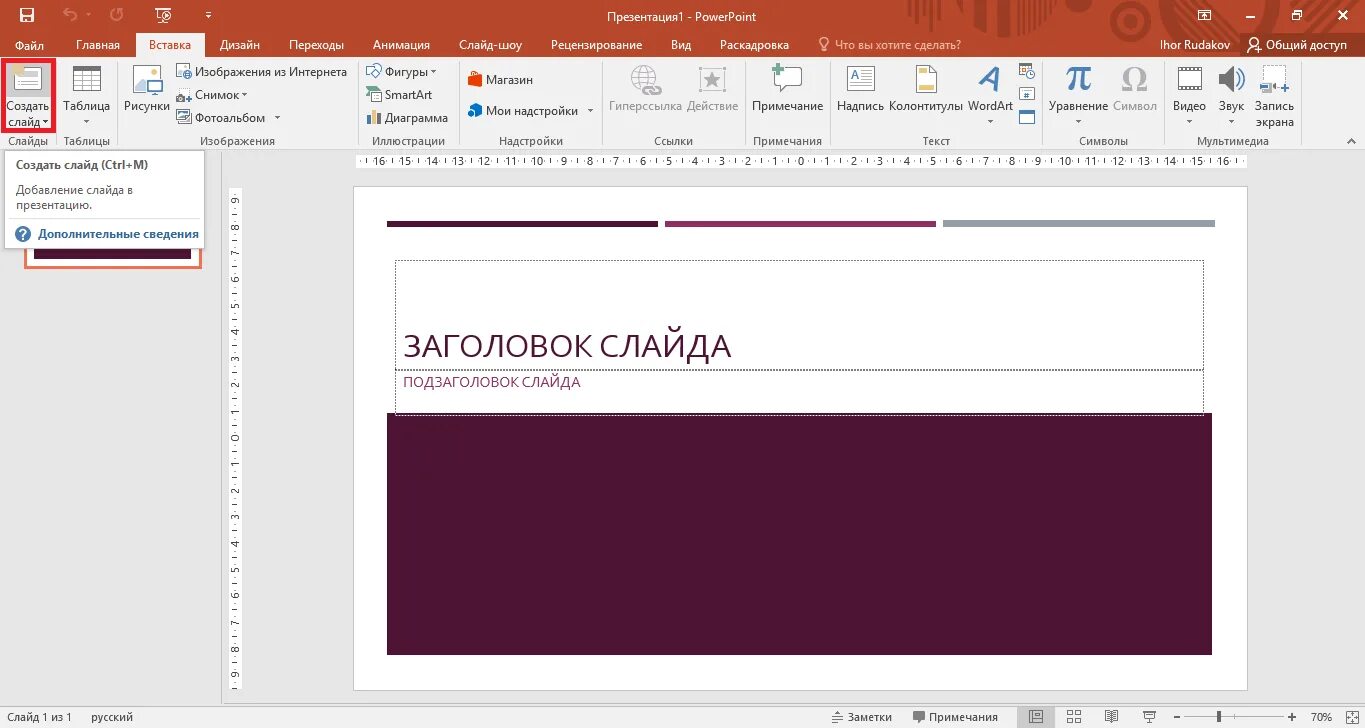Expand the Уравнение dropdown arrow
Image resolution: width=1365 pixels, height=728 pixels.
point(1078,122)
